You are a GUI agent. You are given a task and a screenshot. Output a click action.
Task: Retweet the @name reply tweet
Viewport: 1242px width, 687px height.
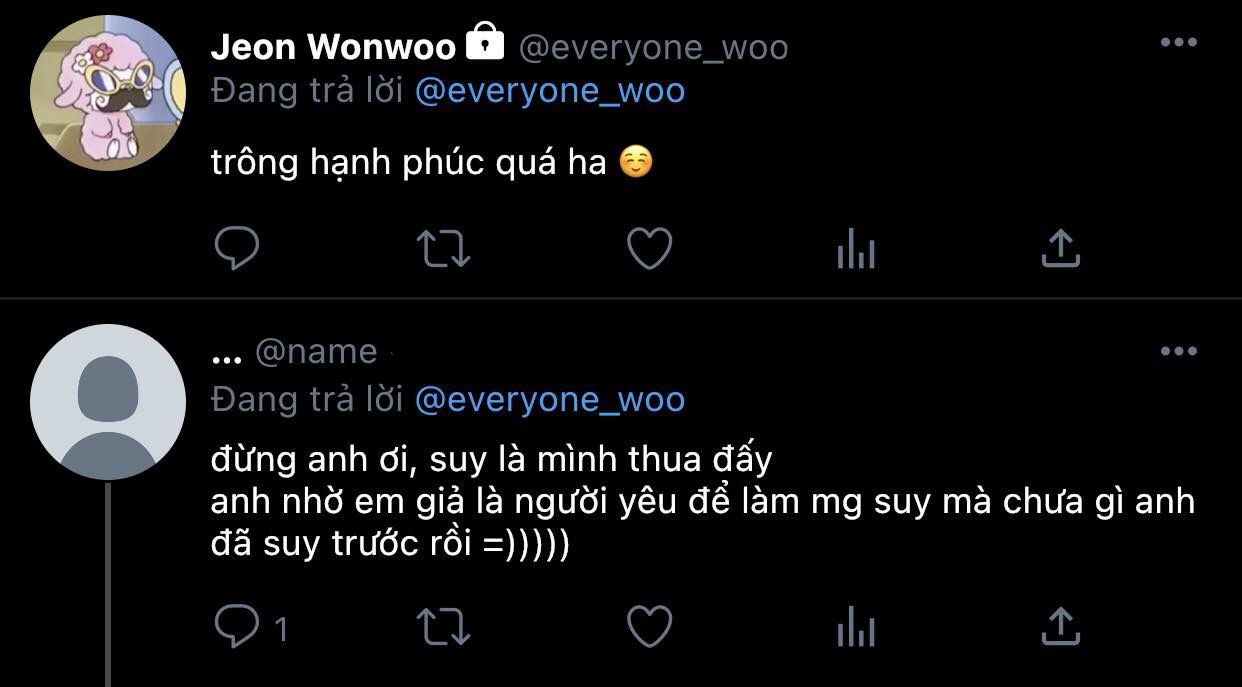point(443,628)
